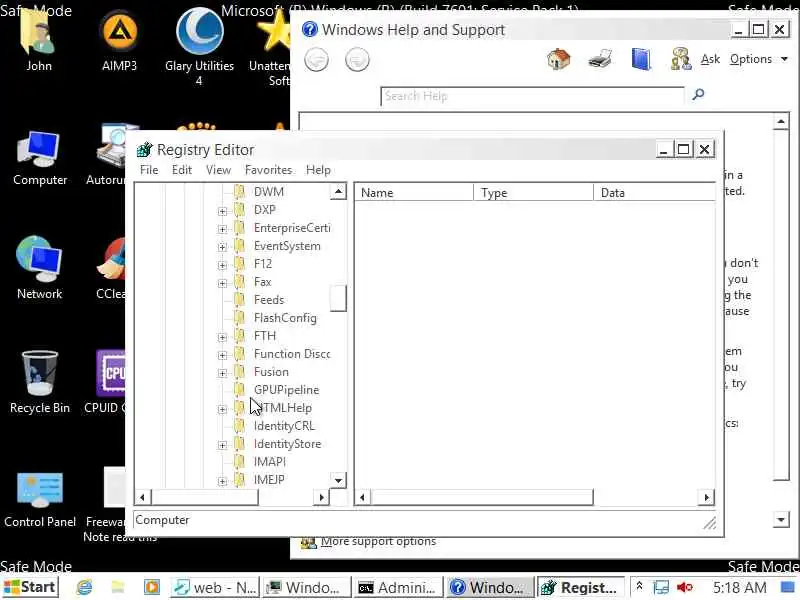Open the File menu in Registry Editor

(x=149, y=170)
